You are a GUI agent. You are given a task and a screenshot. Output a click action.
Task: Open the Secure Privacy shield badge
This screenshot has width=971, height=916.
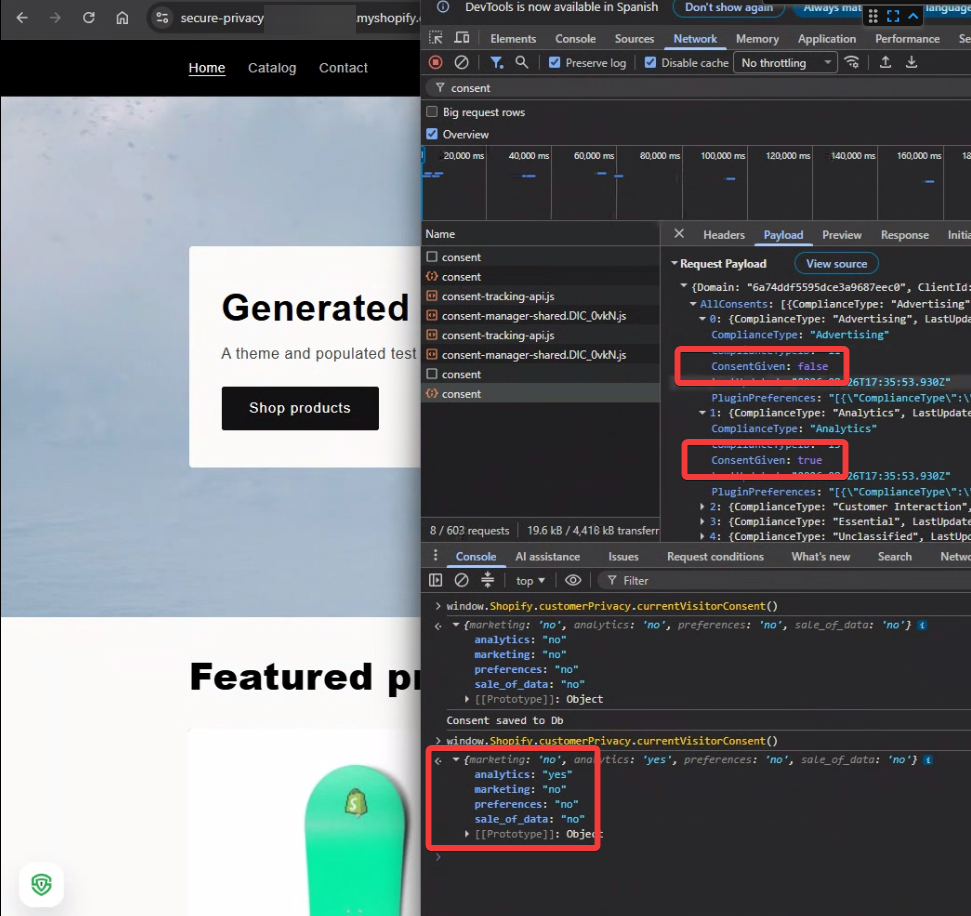[41, 884]
